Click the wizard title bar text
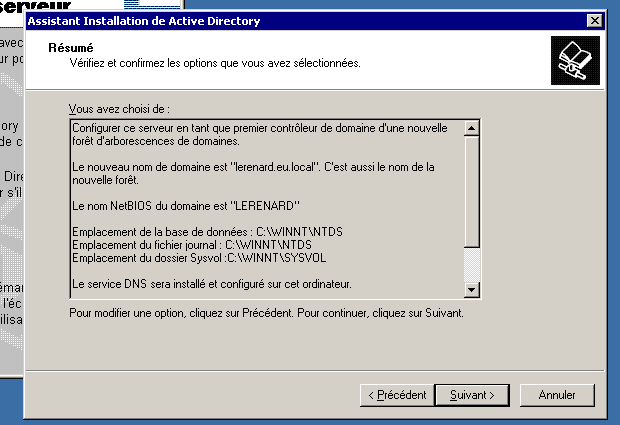Viewport: 620px width, 425px height. (144, 21)
